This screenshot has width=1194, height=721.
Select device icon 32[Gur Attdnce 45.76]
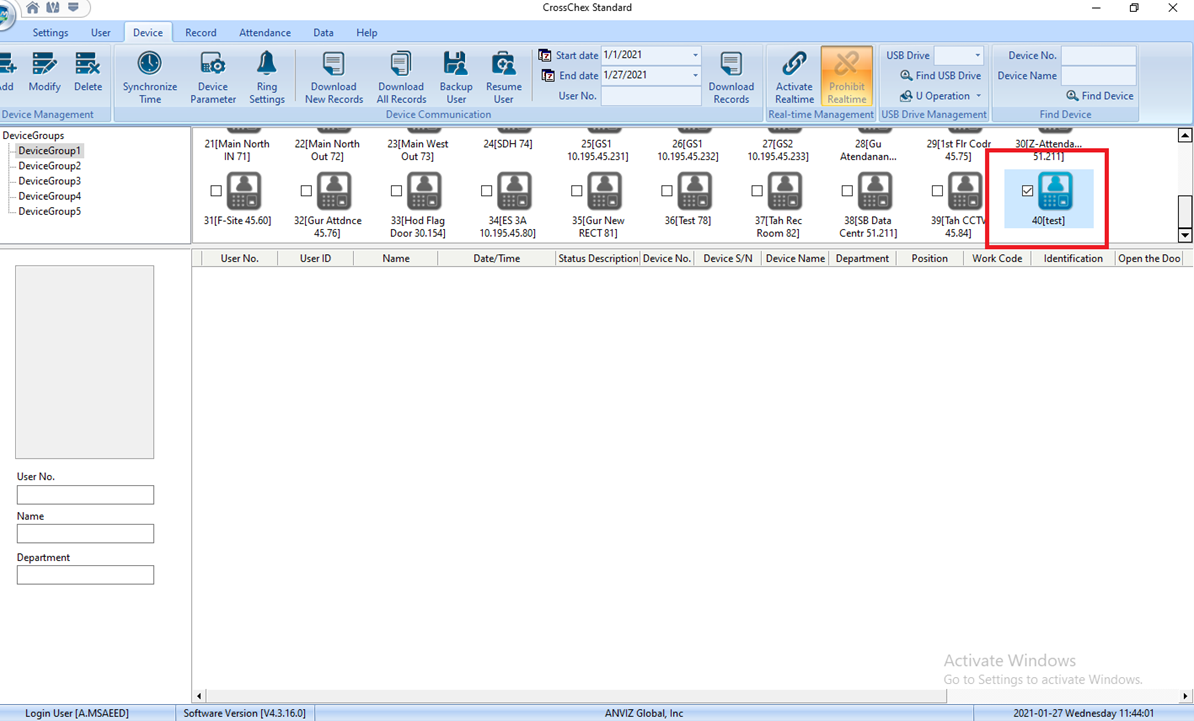[334, 191]
